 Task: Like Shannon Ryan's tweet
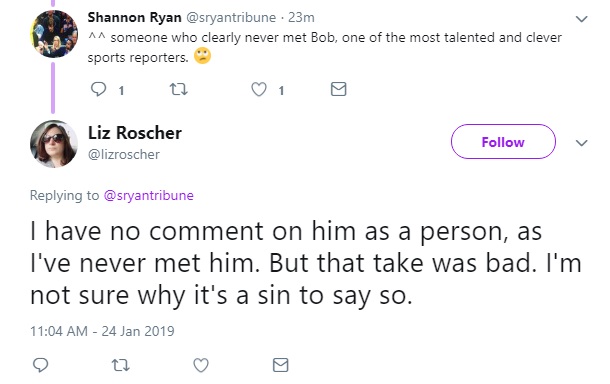click(x=259, y=89)
